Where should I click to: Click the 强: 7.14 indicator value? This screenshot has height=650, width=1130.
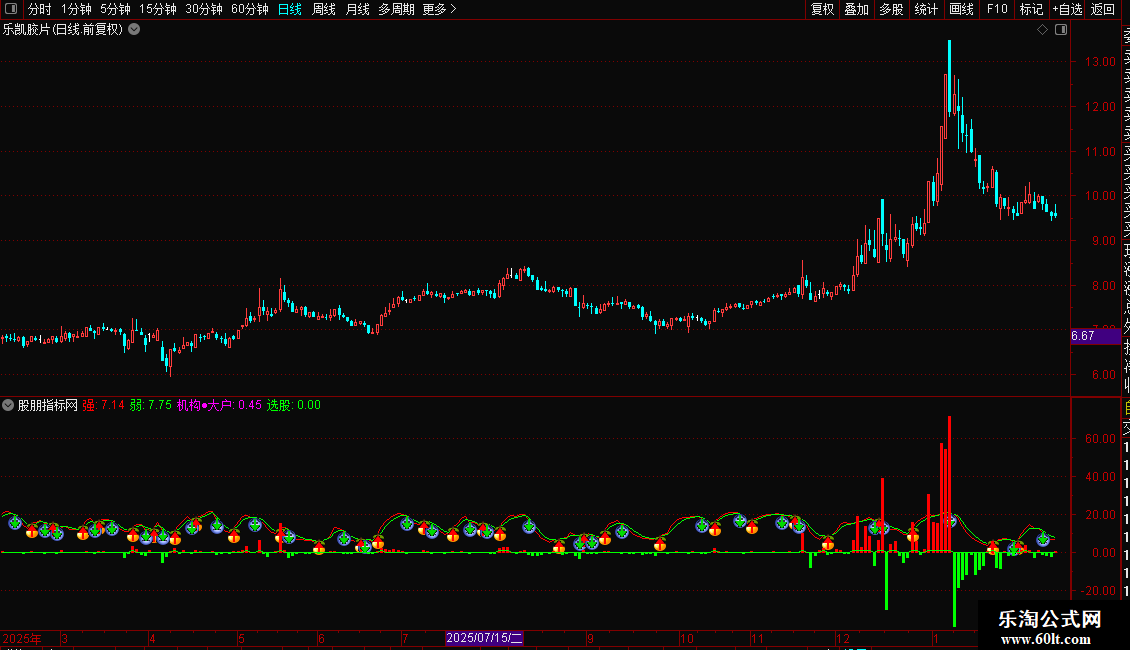tap(103, 405)
